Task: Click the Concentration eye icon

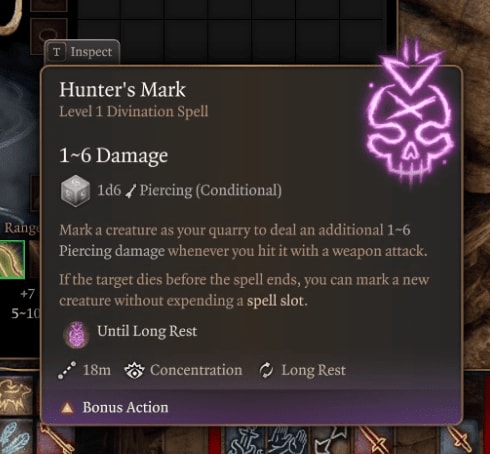Action: pyautogui.click(x=134, y=370)
